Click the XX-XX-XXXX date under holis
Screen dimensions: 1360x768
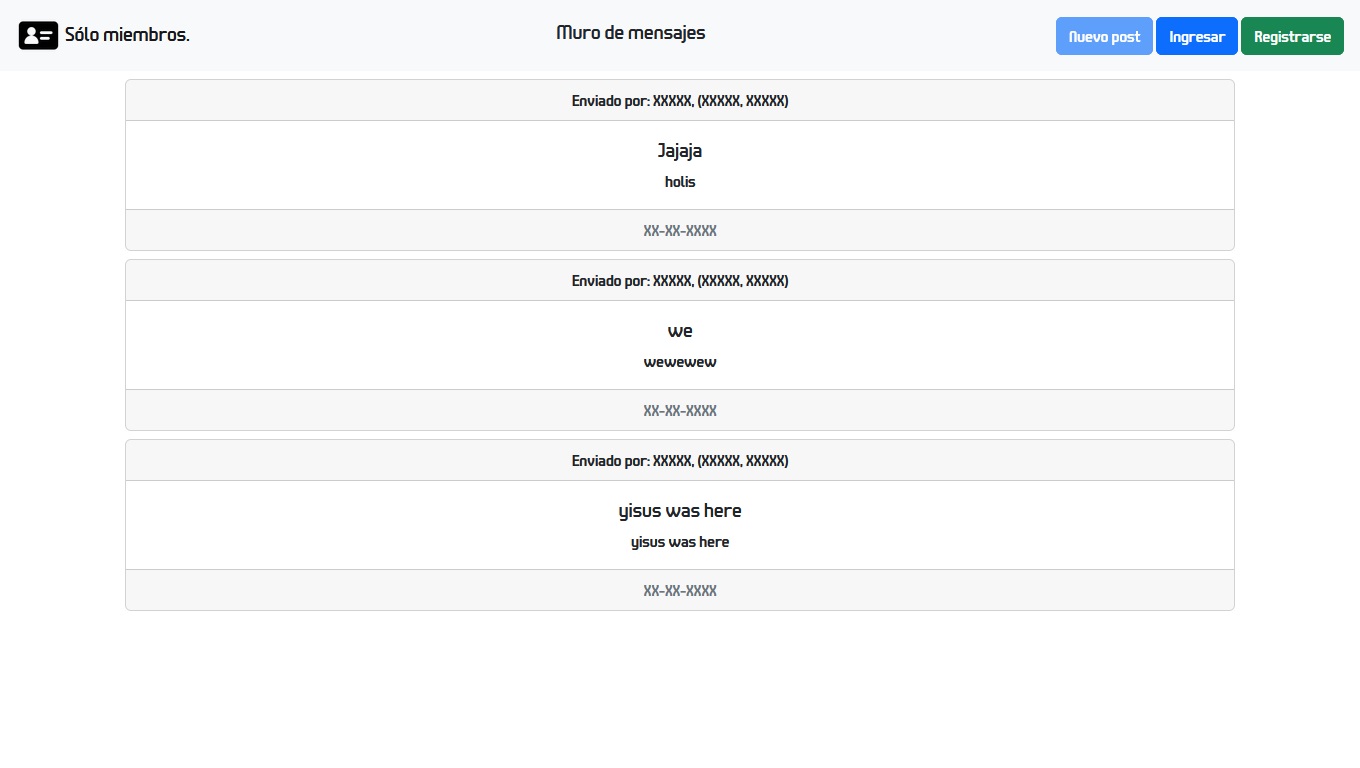coord(680,231)
